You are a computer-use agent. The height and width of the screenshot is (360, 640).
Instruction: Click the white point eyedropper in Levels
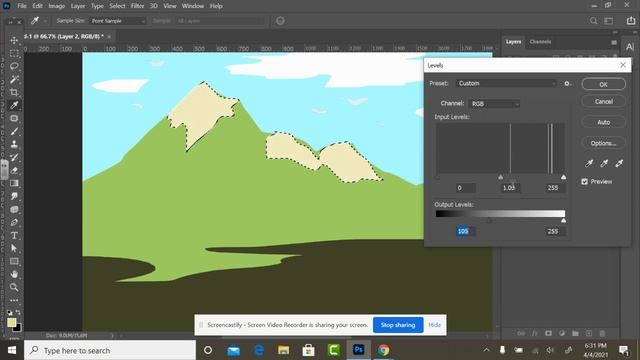(619, 163)
